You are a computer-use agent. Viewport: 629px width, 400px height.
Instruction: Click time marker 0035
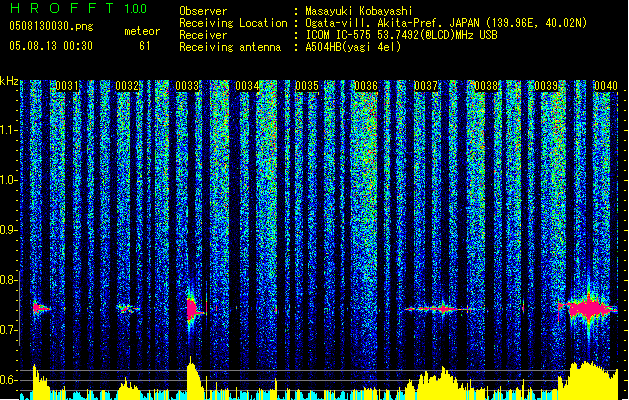(307, 86)
